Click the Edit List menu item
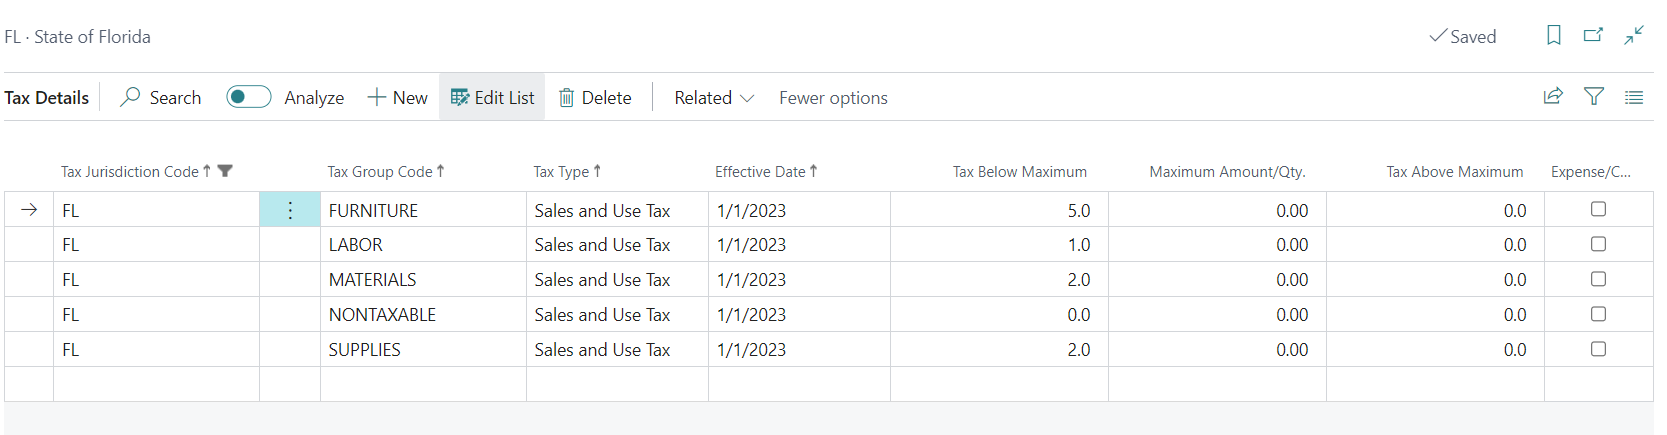The width and height of the screenshot is (1667, 435). [x=492, y=97]
